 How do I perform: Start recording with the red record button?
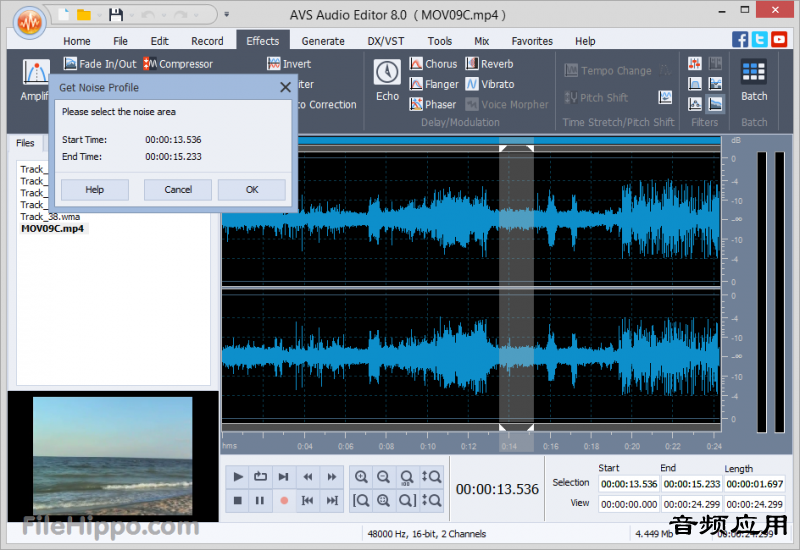pos(284,501)
